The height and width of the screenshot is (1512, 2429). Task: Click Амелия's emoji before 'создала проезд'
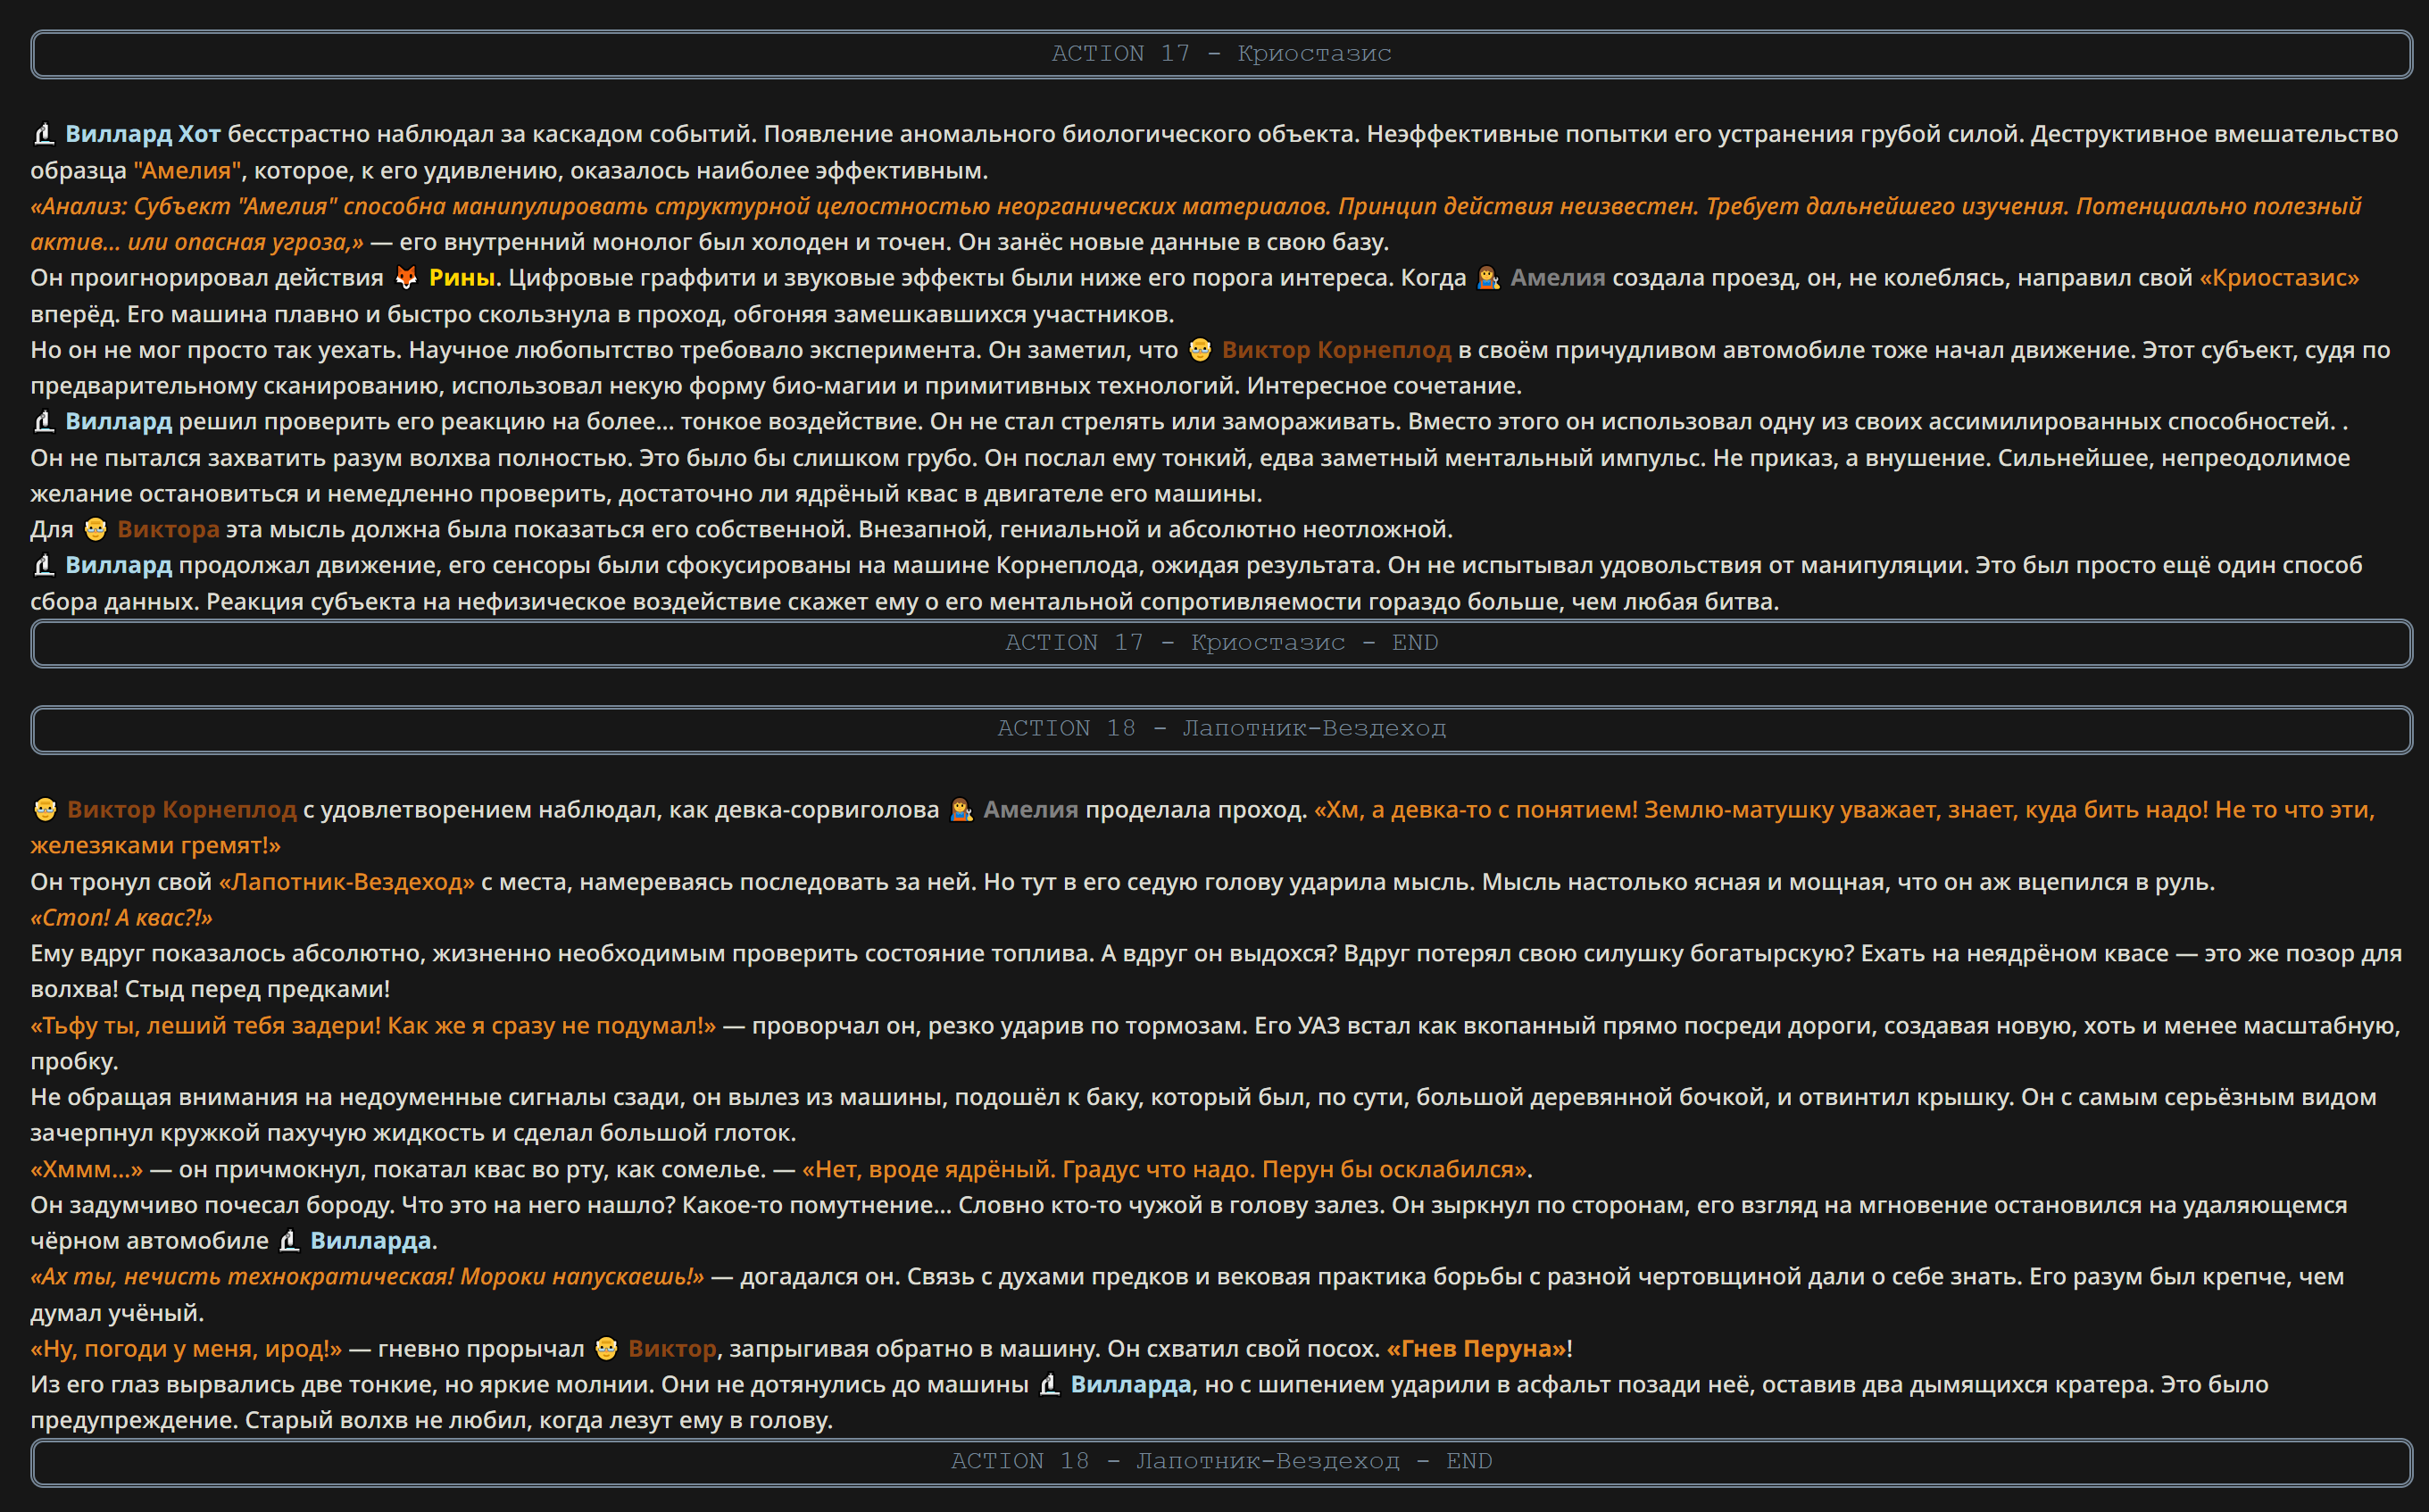tap(1488, 277)
